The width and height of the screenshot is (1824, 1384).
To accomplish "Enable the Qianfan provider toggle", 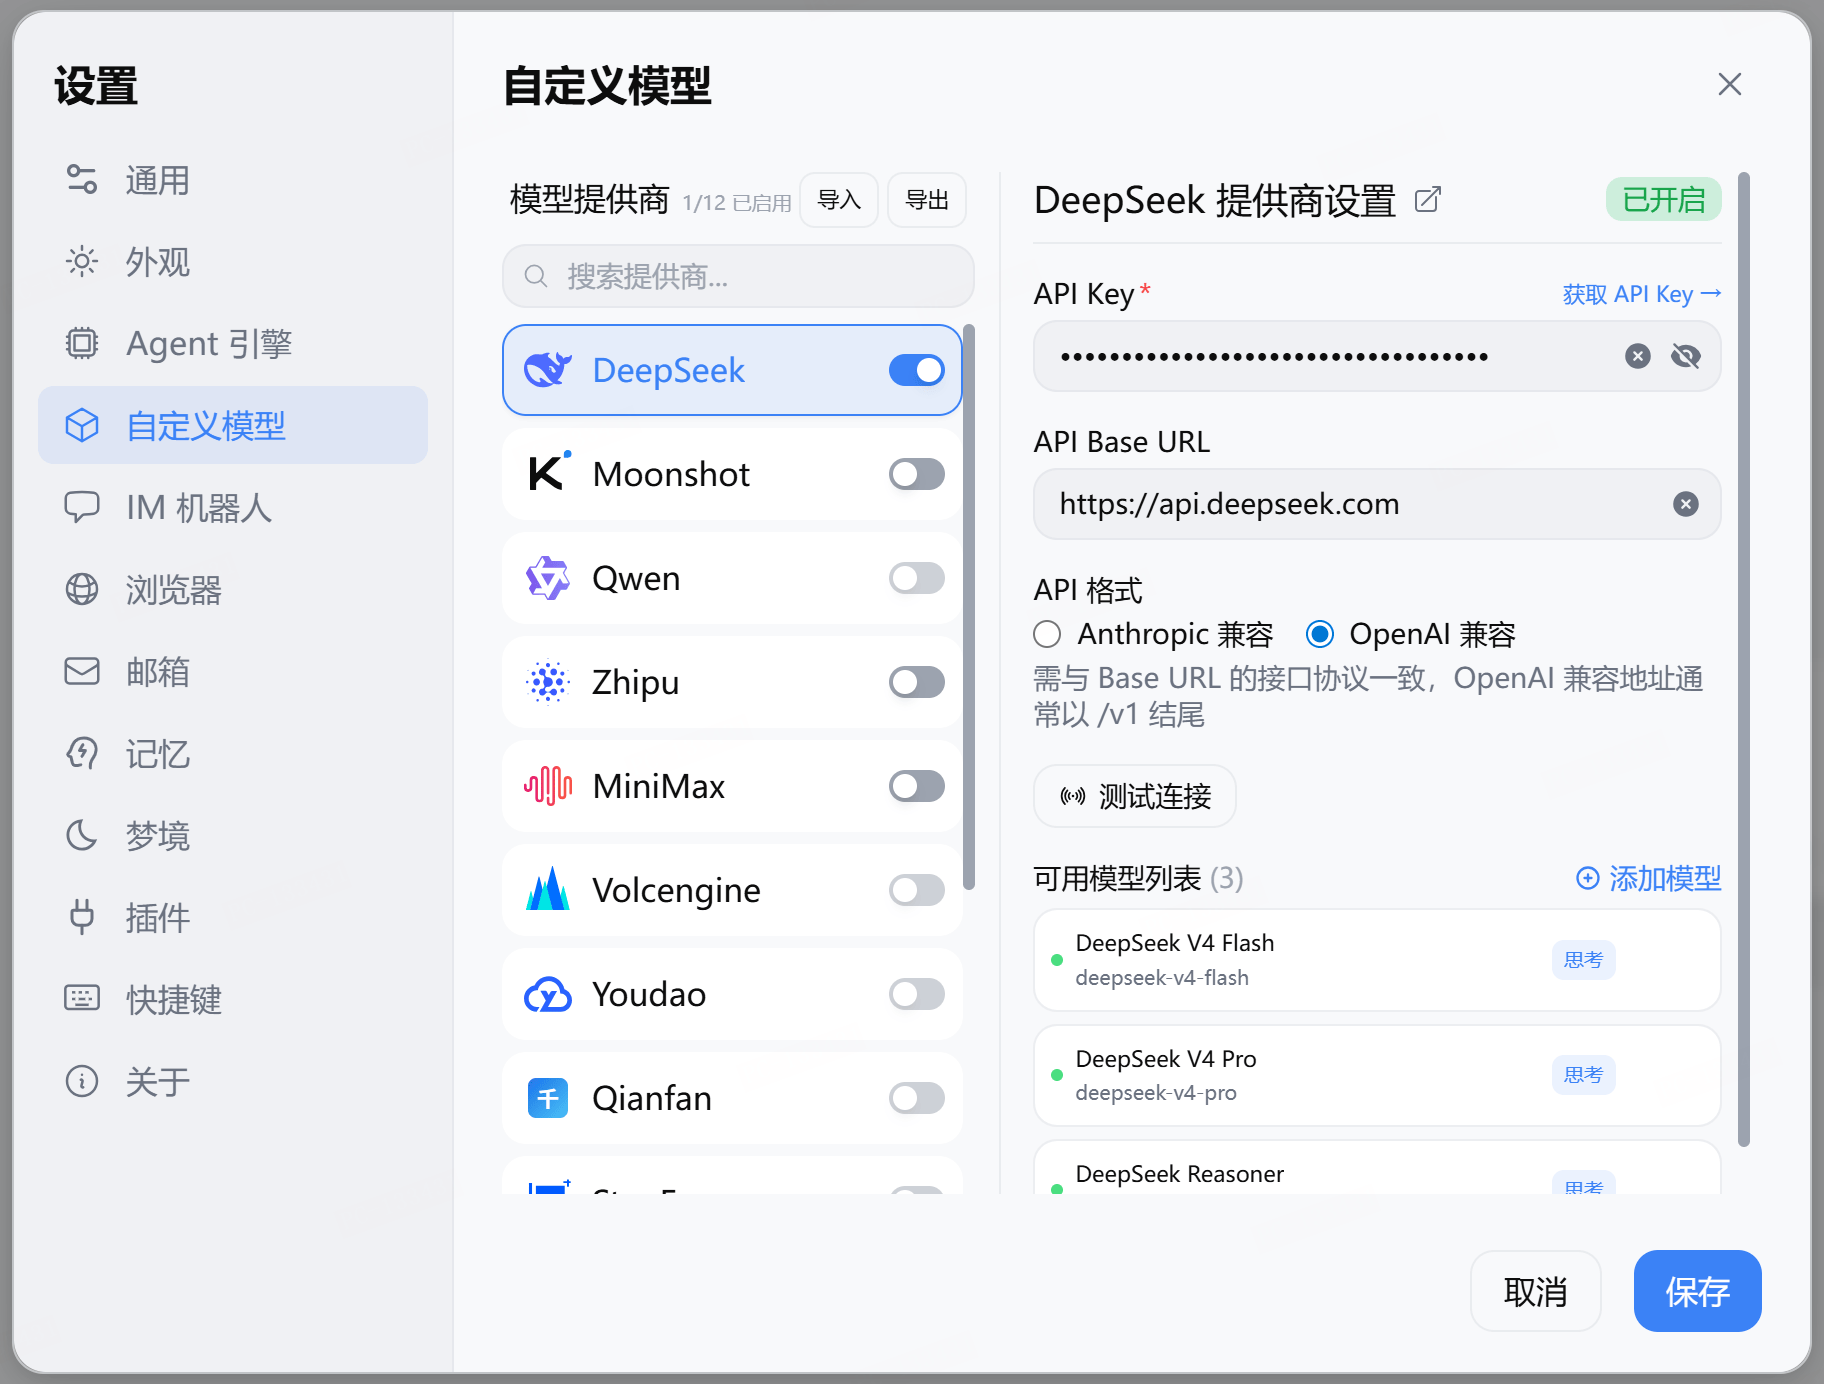I will pos(917,1098).
